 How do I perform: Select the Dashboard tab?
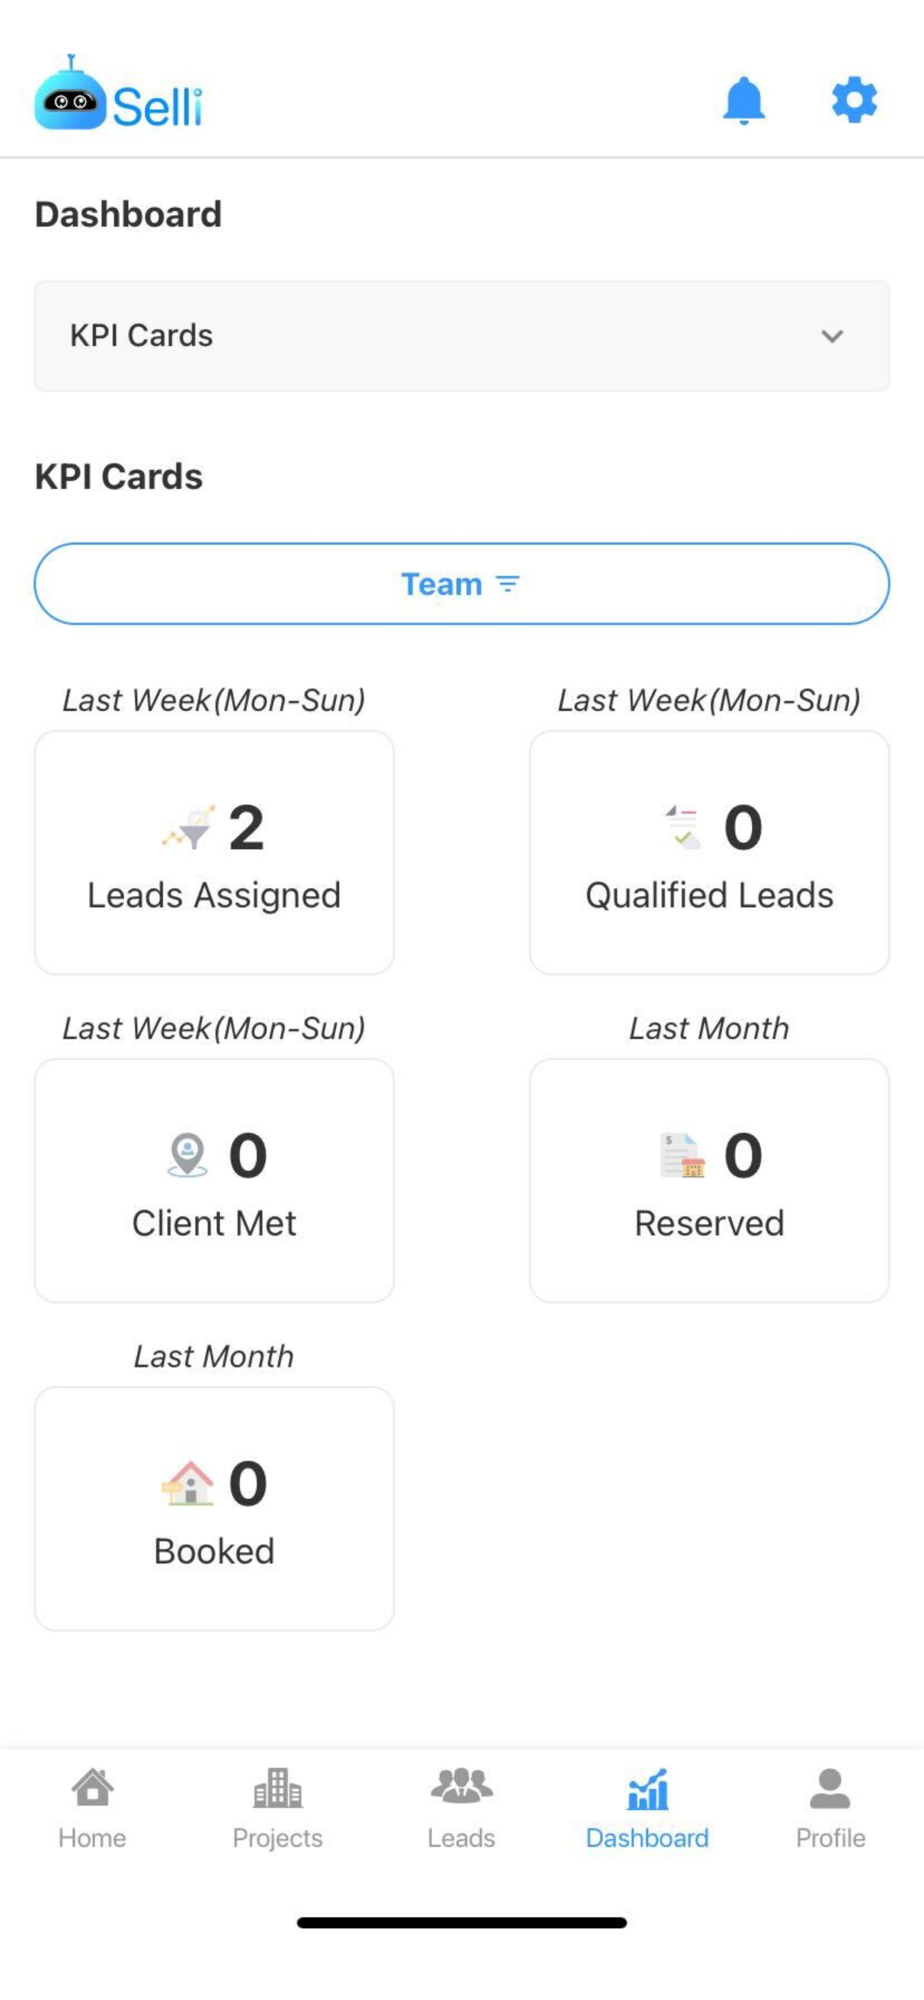click(647, 1808)
